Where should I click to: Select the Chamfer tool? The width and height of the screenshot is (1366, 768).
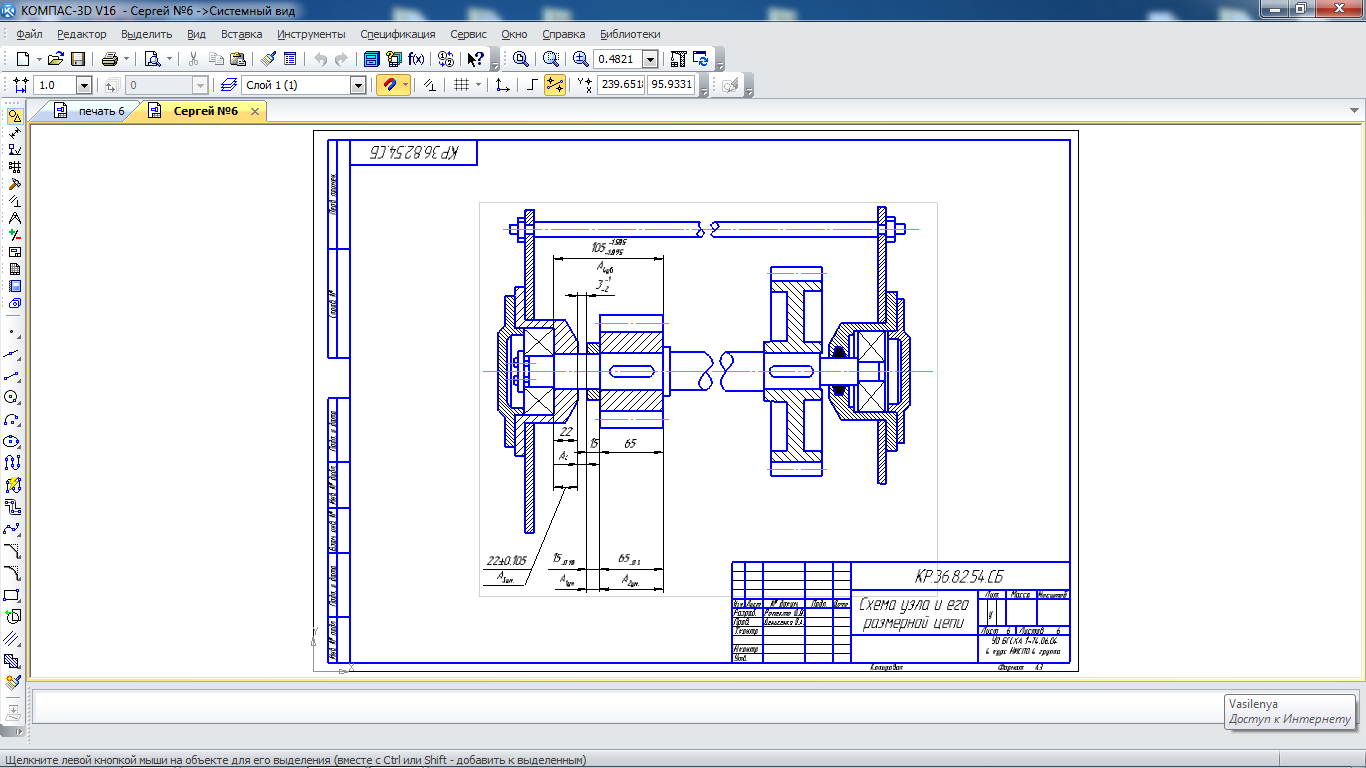(x=13, y=551)
